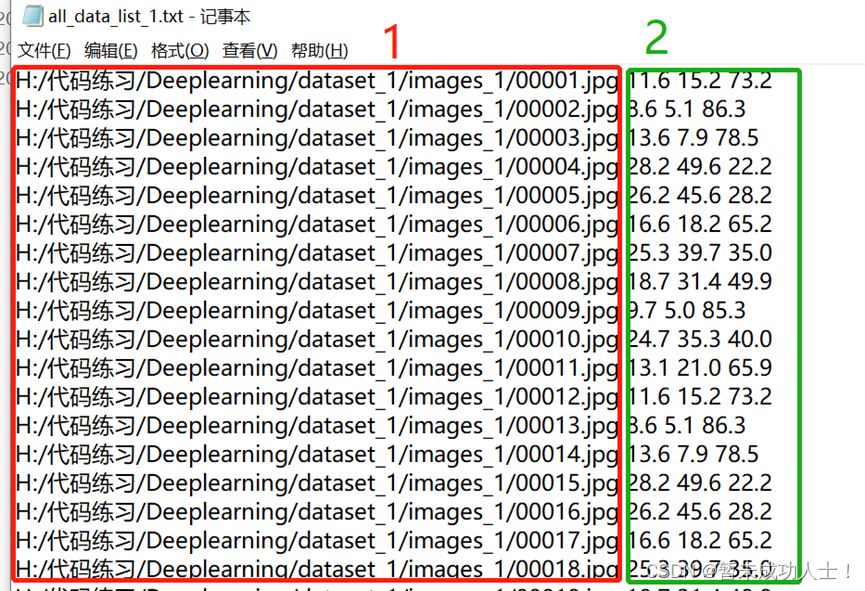
Task: Click the values 24.7 35.3 40.0
Action: click(701, 339)
